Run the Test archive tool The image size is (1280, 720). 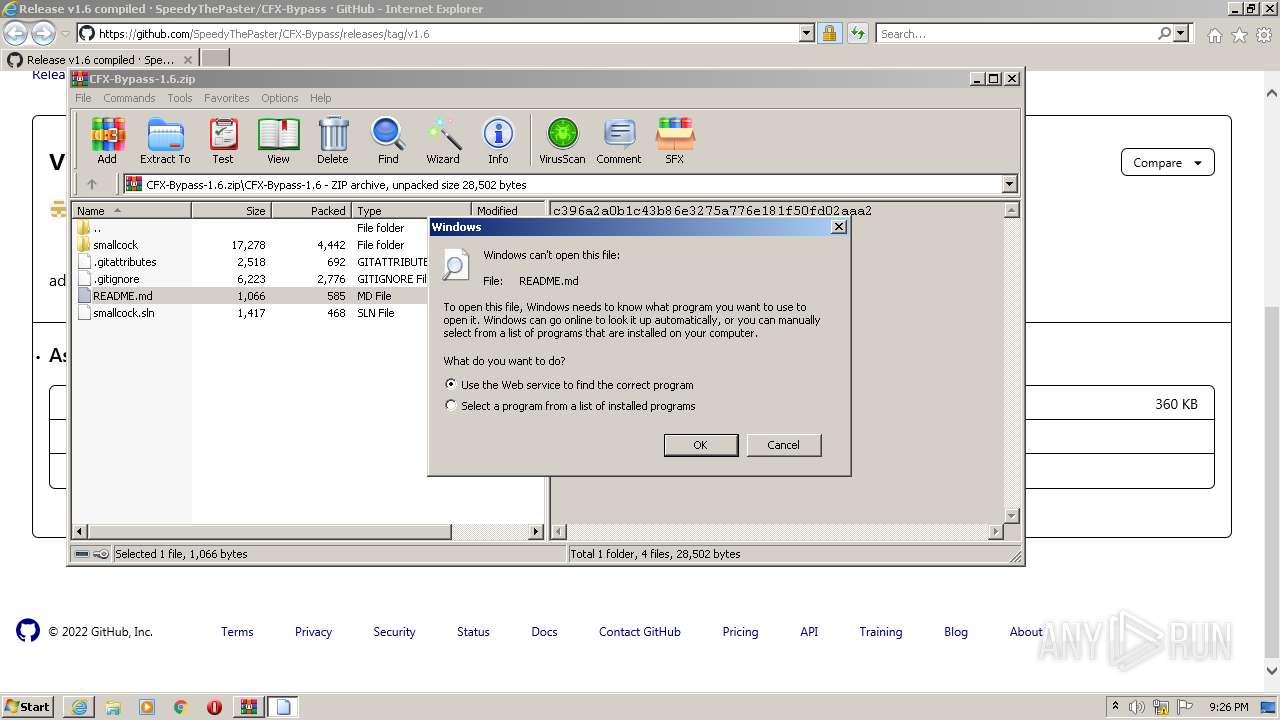coord(223,140)
